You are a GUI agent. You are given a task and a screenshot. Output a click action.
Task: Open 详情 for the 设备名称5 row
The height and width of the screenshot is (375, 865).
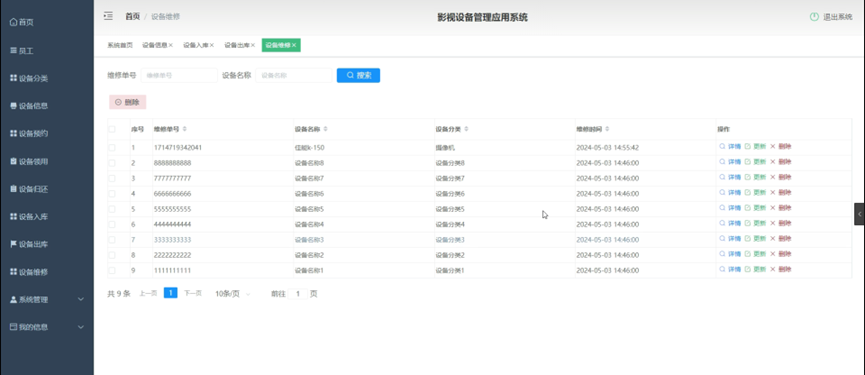730,208
